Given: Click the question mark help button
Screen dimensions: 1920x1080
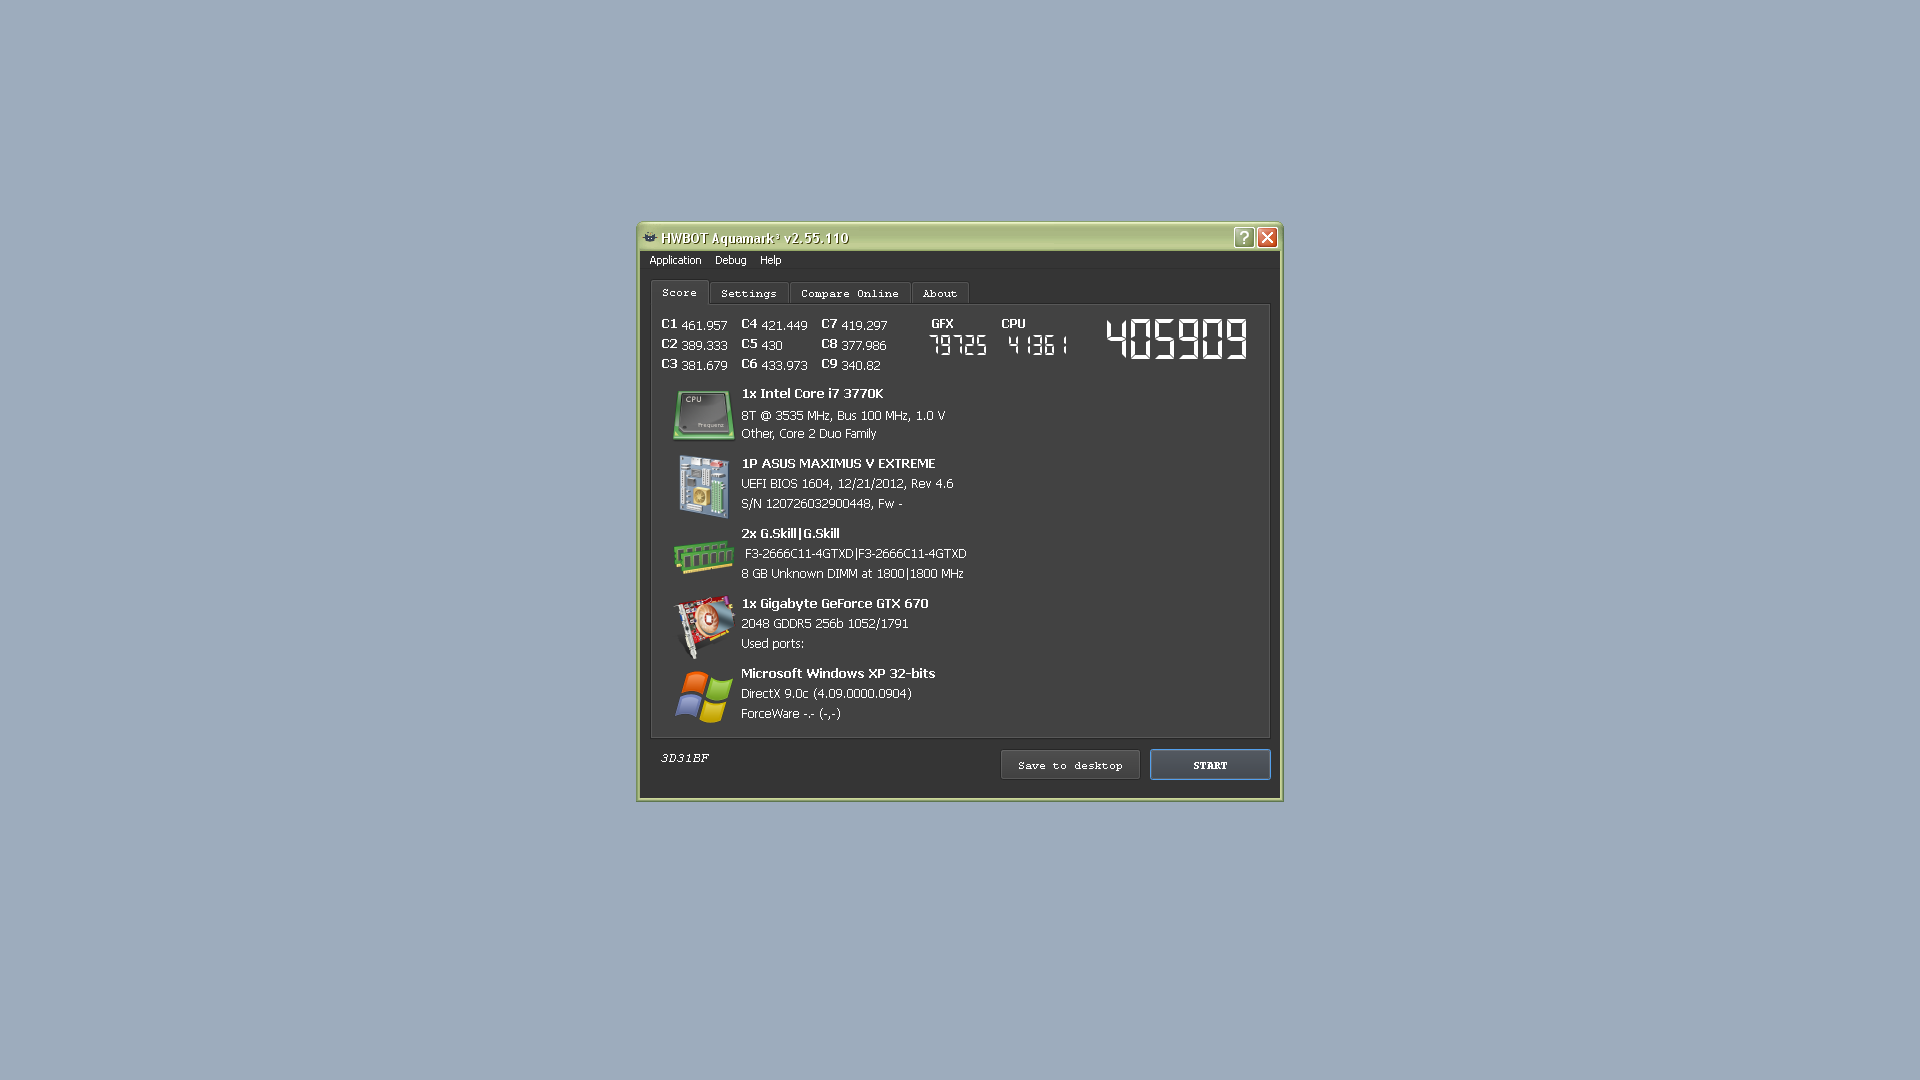Looking at the screenshot, I should pyautogui.click(x=1243, y=237).
